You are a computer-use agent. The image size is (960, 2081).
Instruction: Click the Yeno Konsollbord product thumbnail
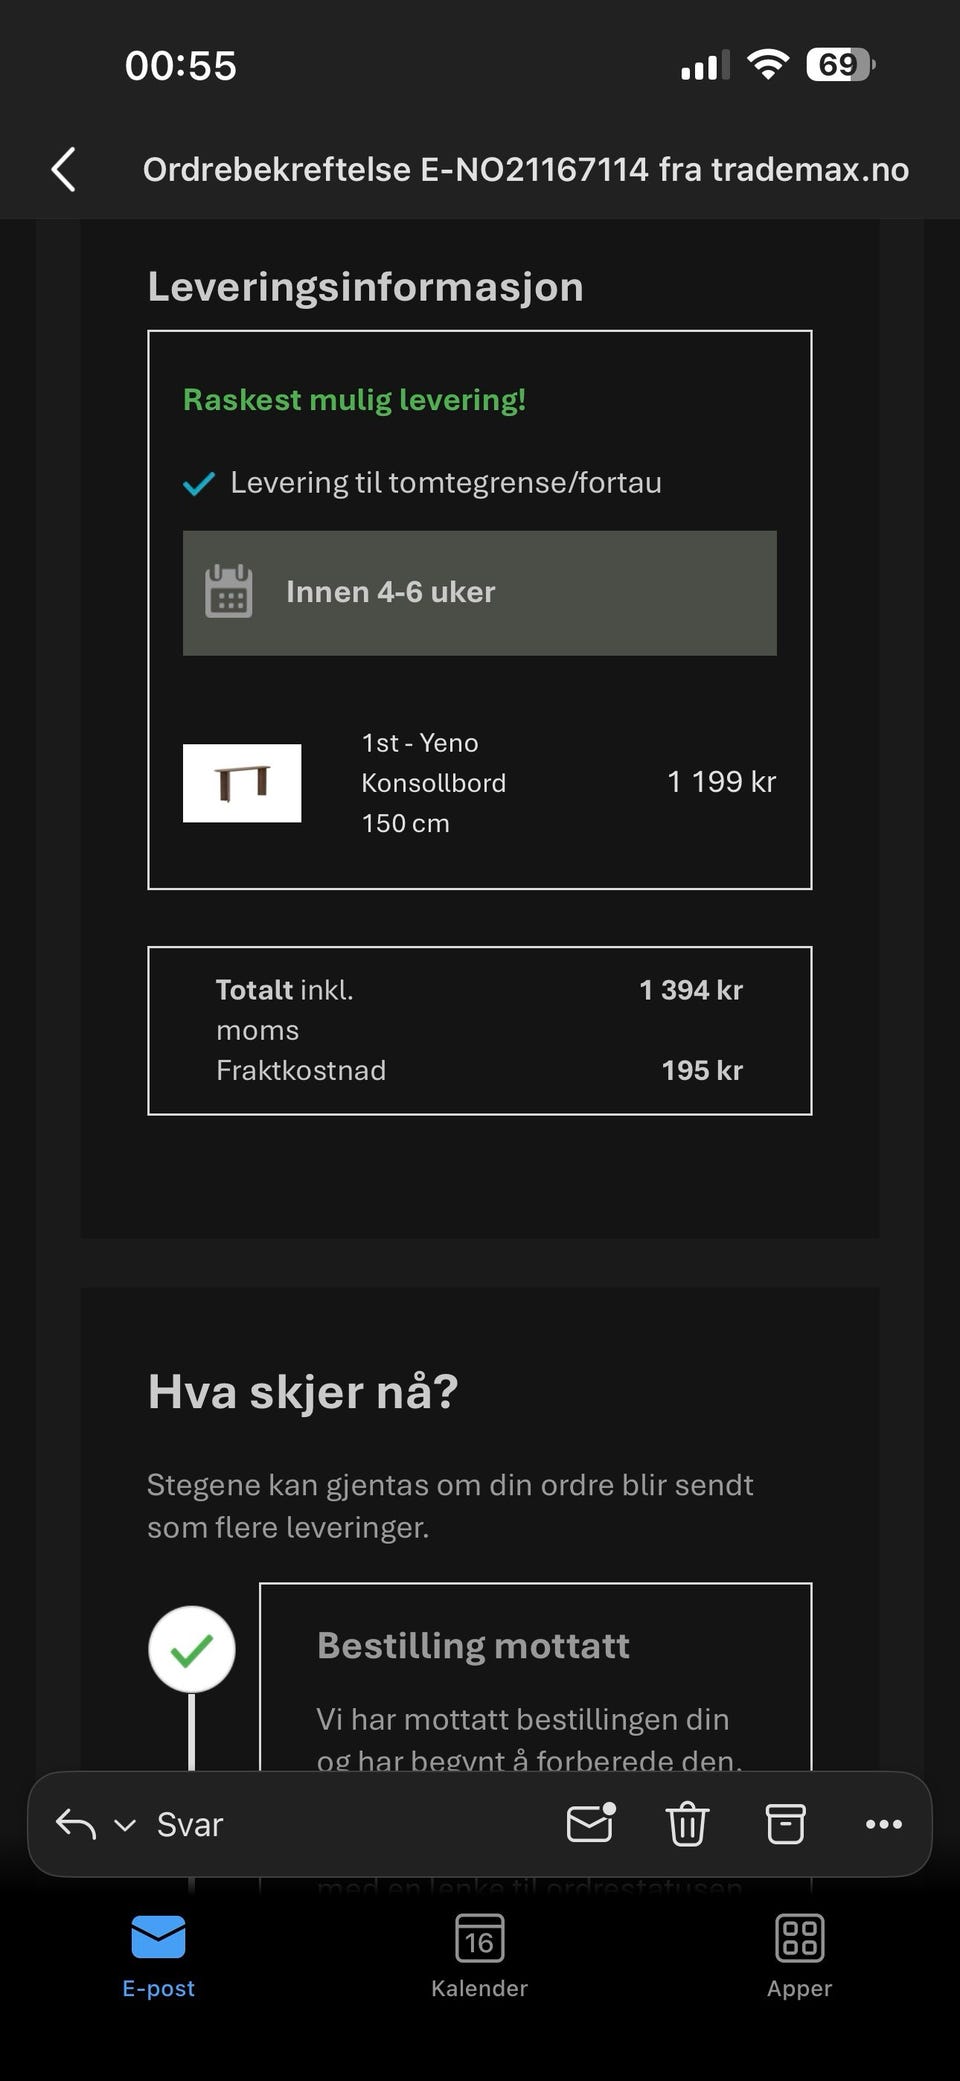point(242,783)
